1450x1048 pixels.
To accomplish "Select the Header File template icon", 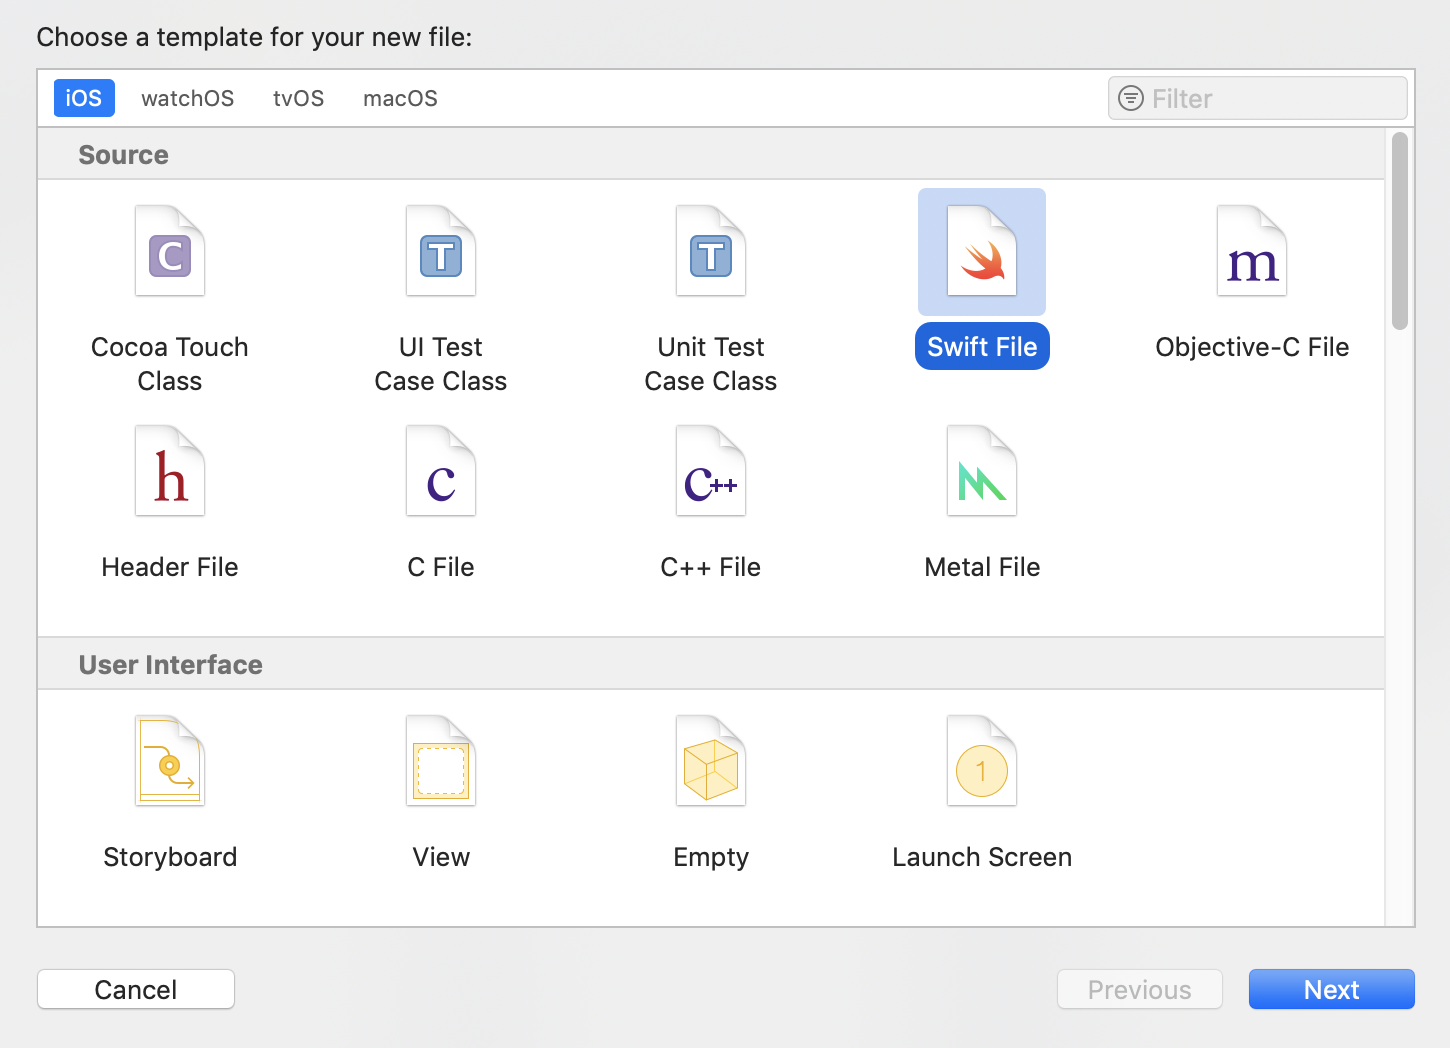I will [170, 471].
